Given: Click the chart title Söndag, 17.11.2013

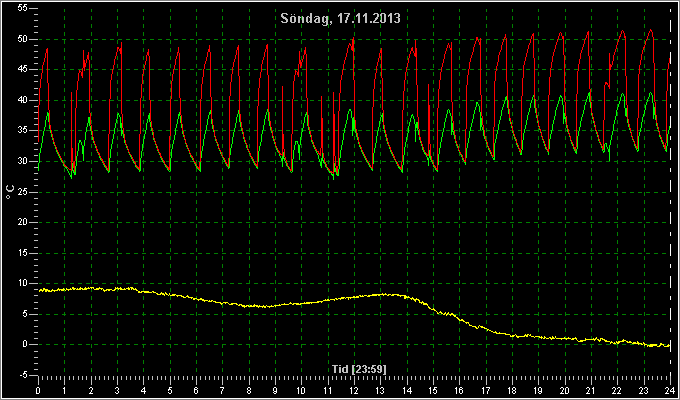Looking at the screenshot, I should click(x=340, y=19).
